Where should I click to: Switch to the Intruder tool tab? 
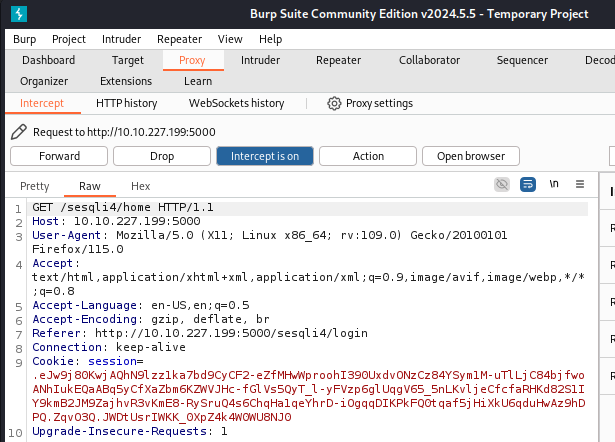(260, 60)
